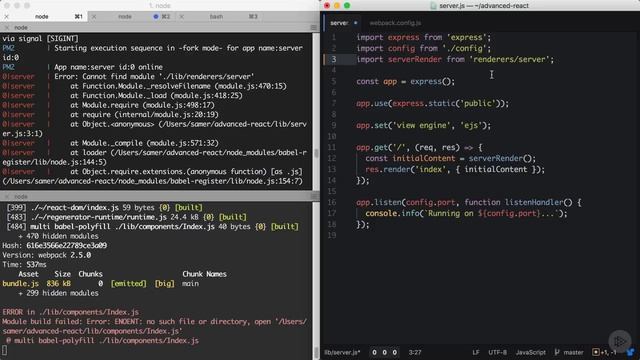Open the upper terminal pane menu icon
This screenshot has width=640, height=360.
pyautogui.click(x=313, y=27)
